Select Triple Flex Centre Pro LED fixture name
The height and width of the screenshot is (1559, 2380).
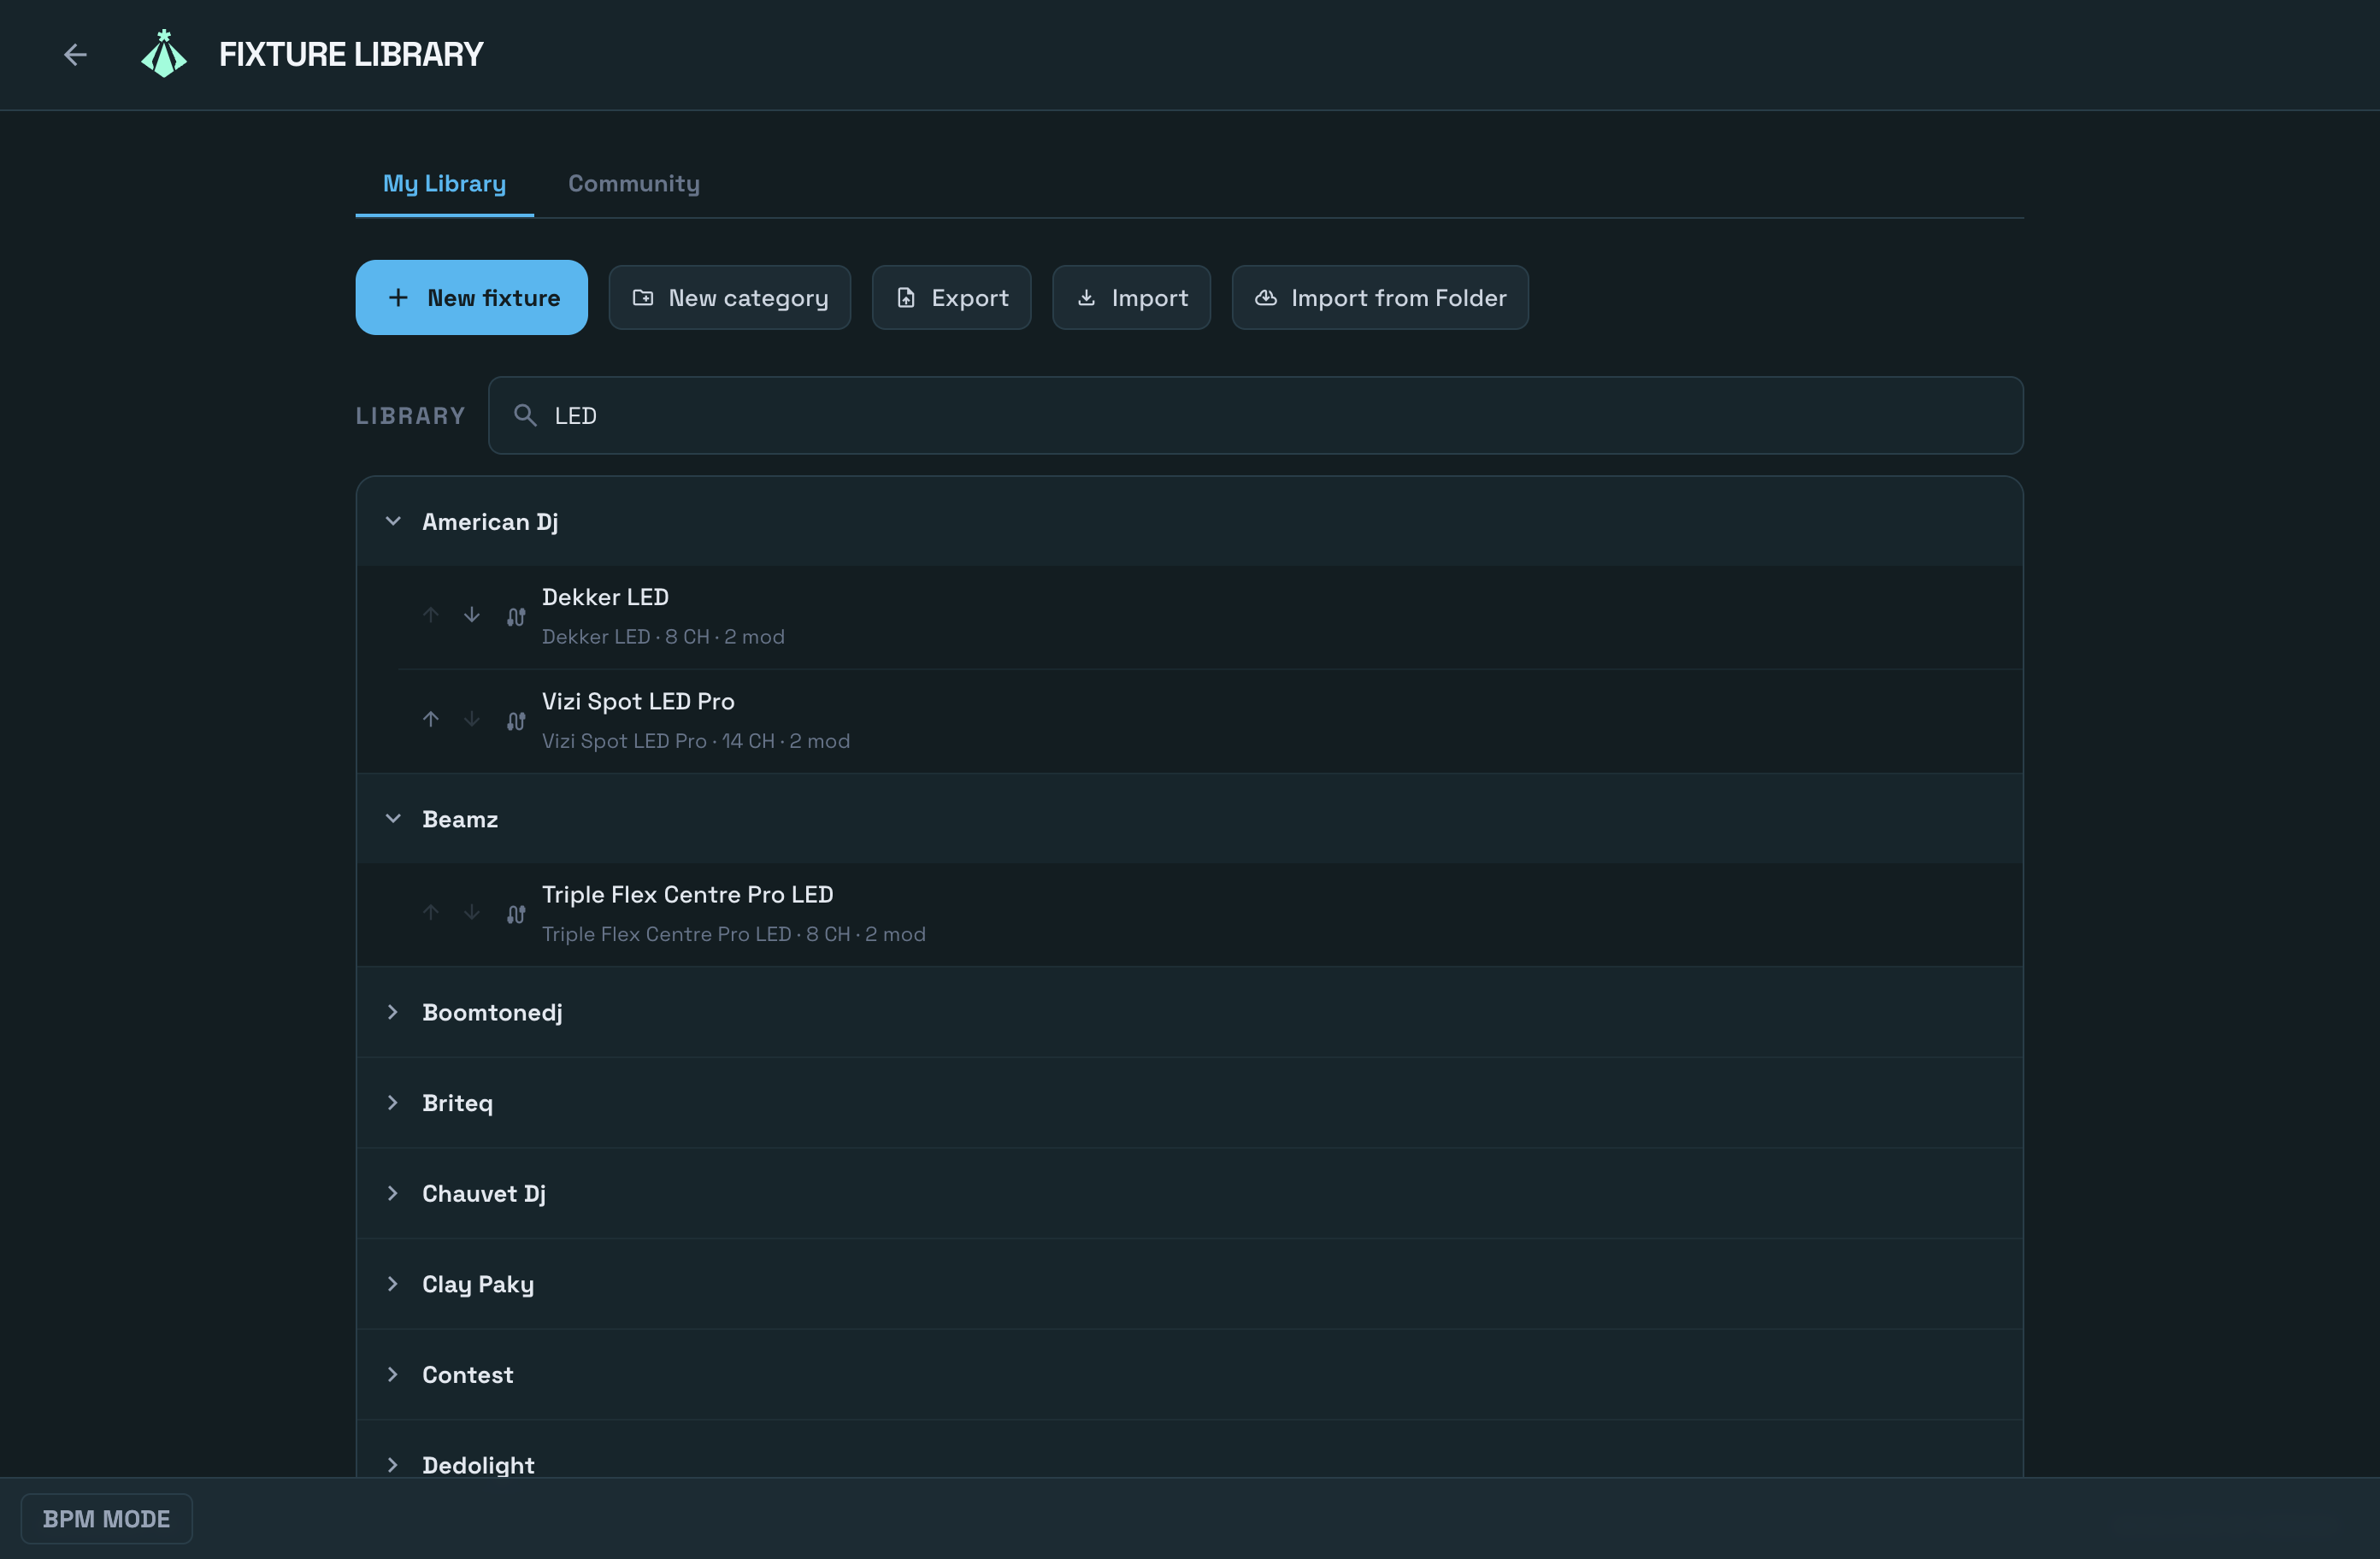[687, 894]
